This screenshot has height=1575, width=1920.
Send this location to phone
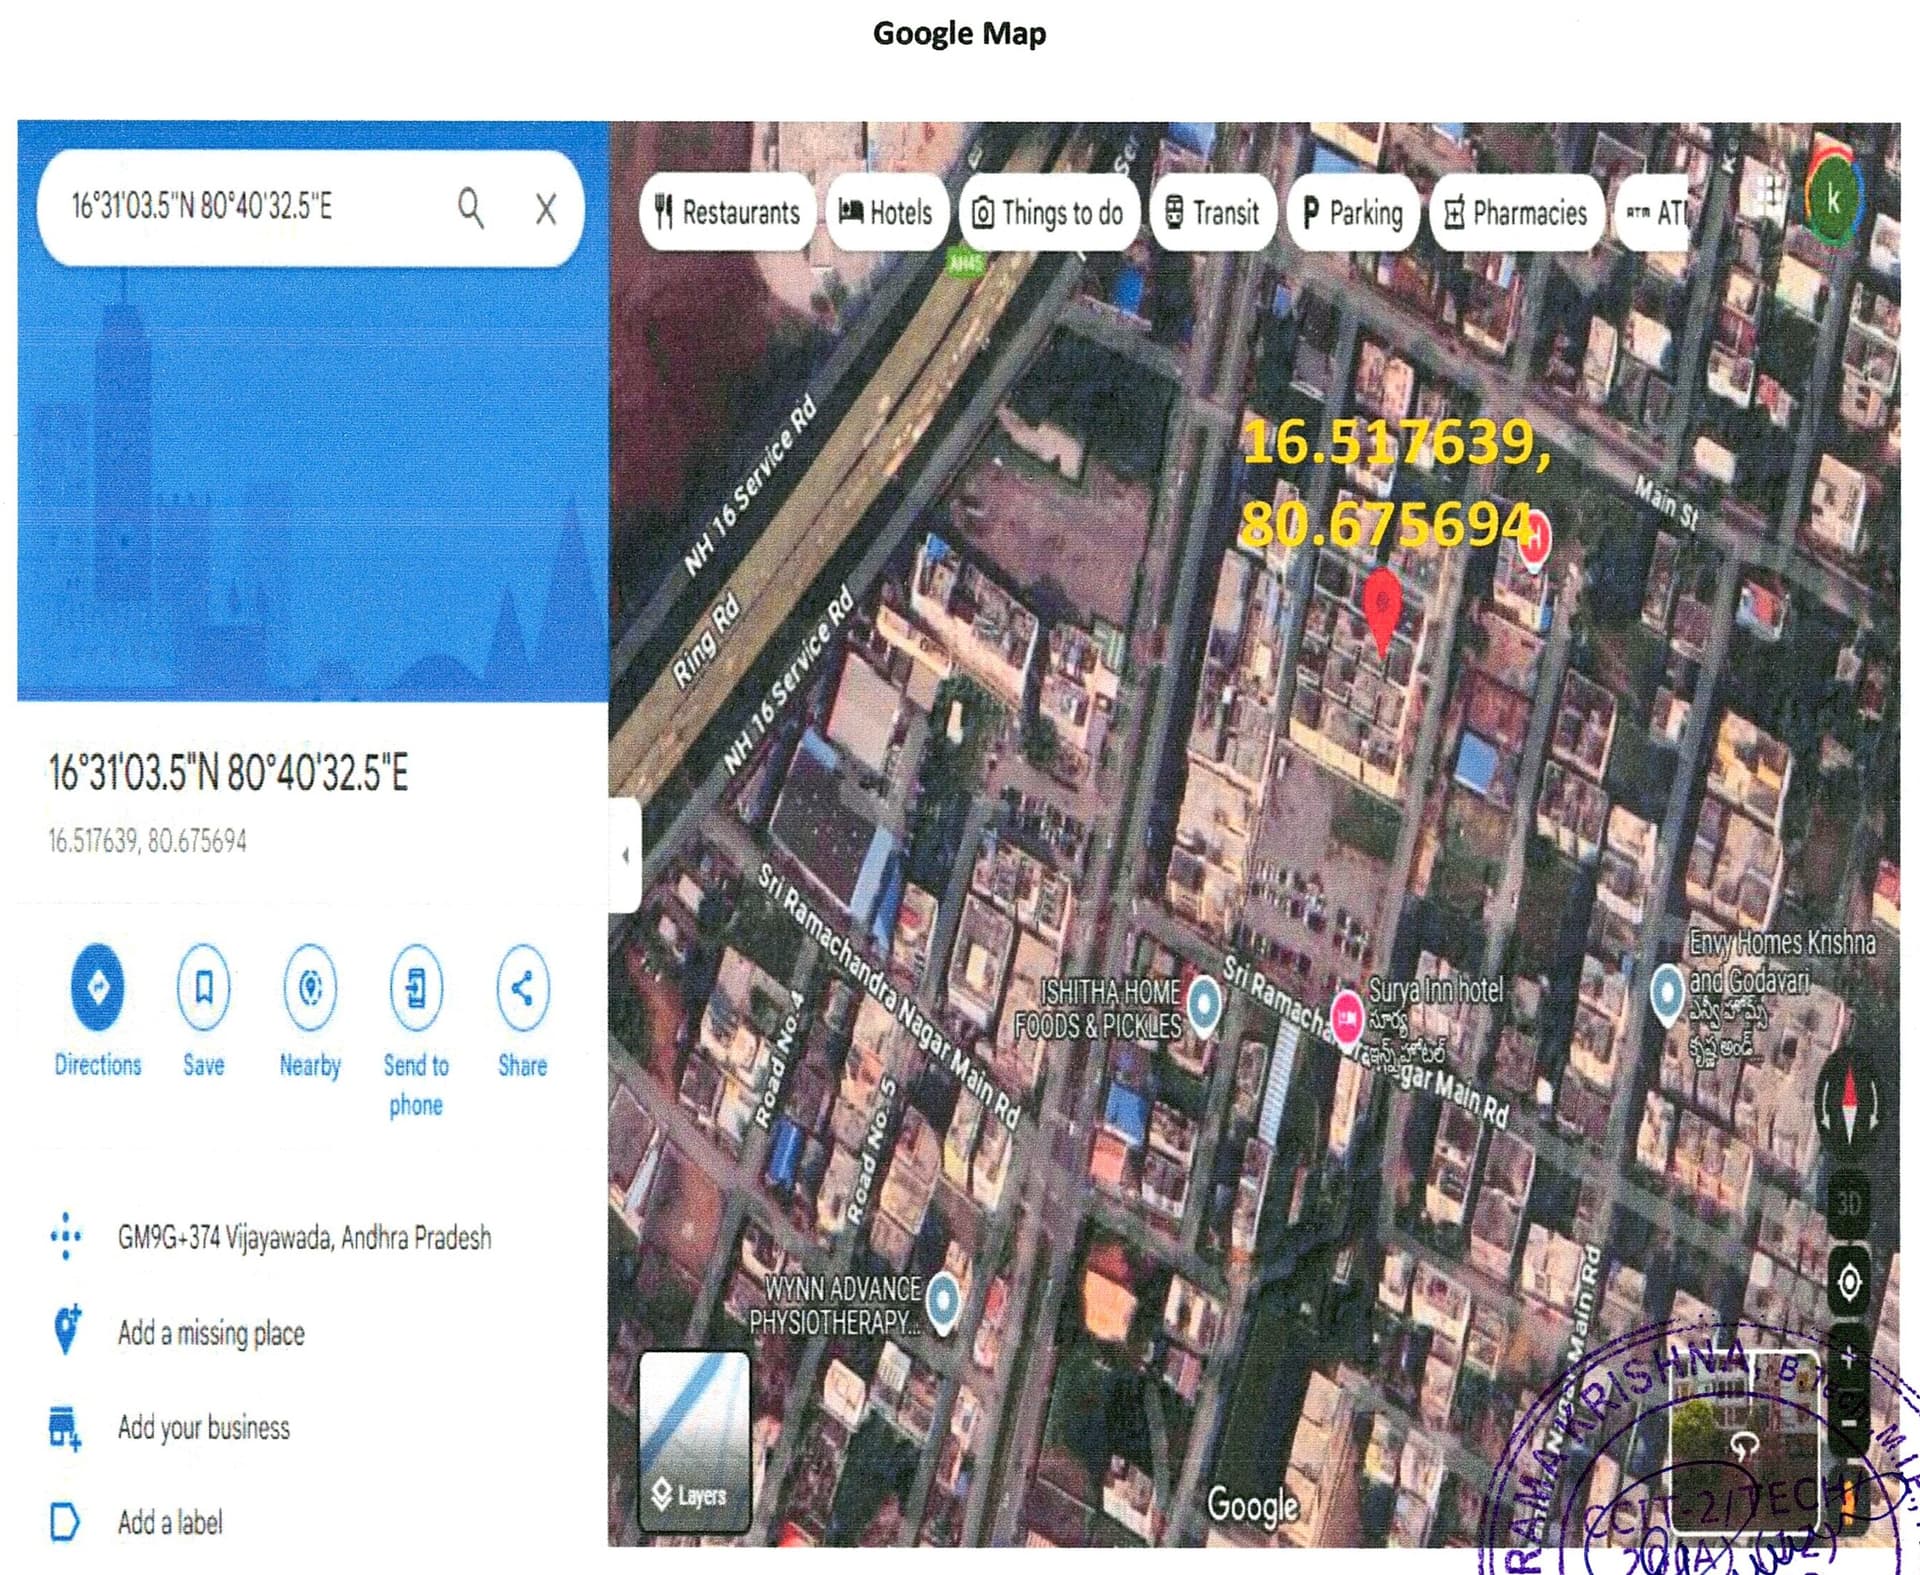(416, 1030)
